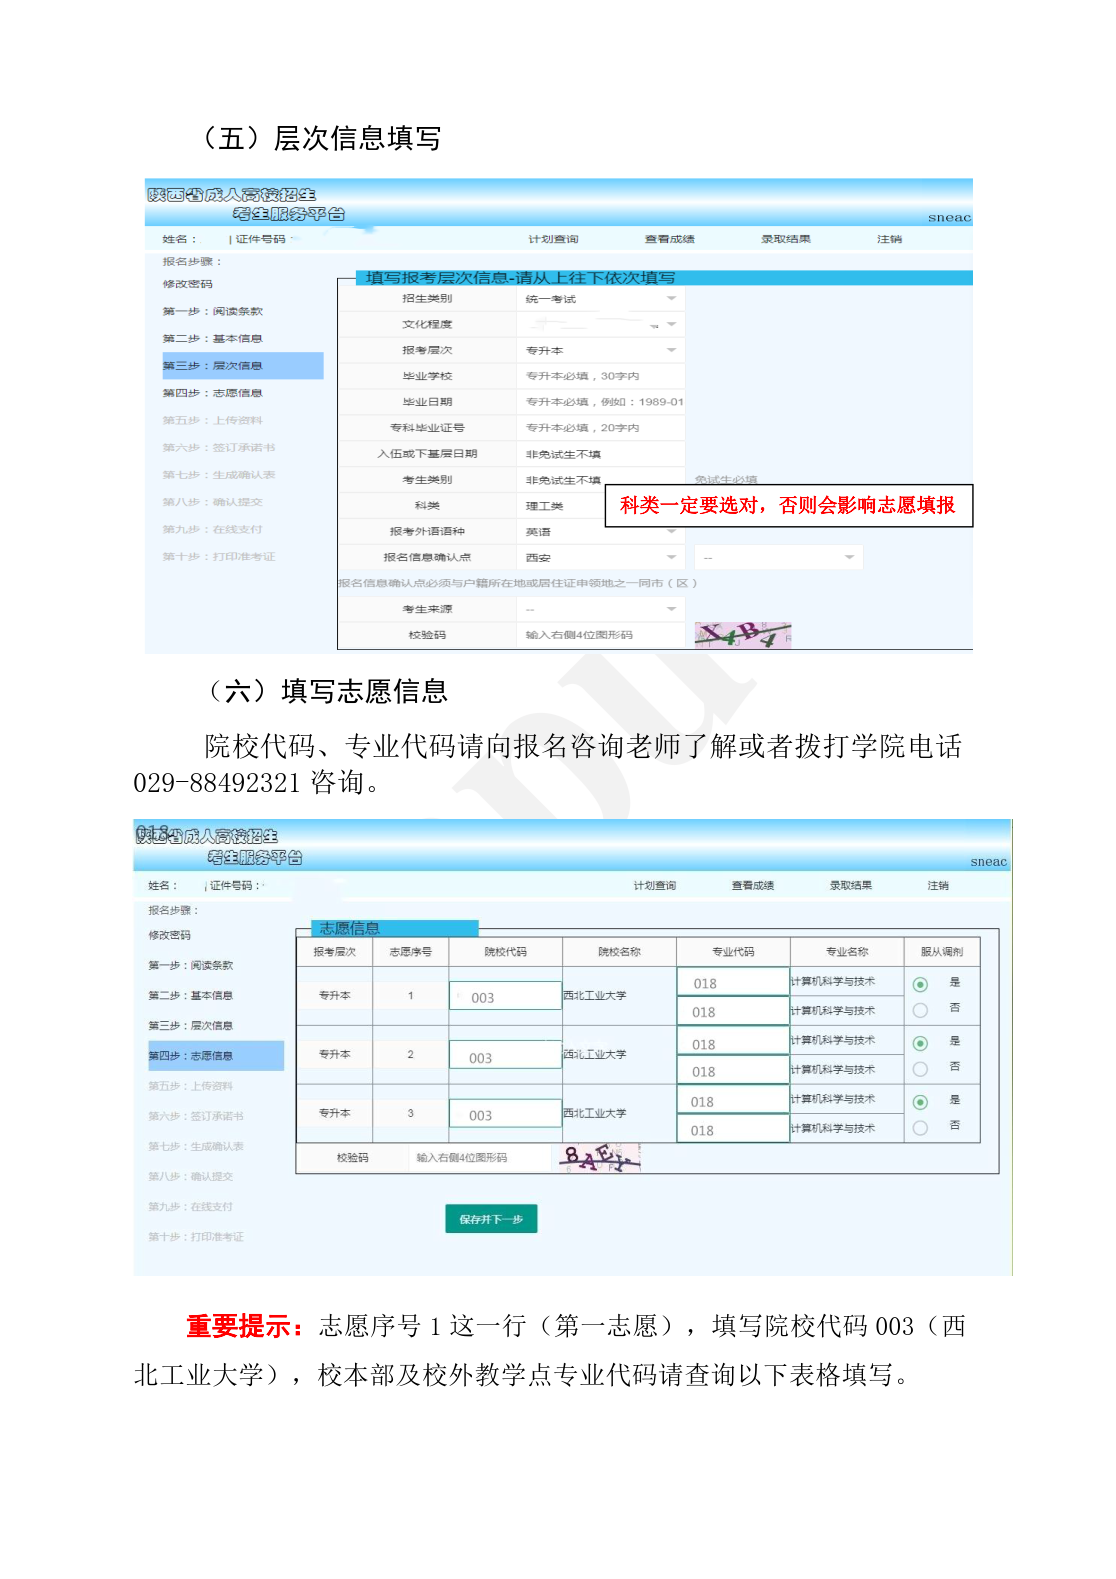
Task: Open 计划查询 above the 志愿信息 table
Action: (654, 885)
